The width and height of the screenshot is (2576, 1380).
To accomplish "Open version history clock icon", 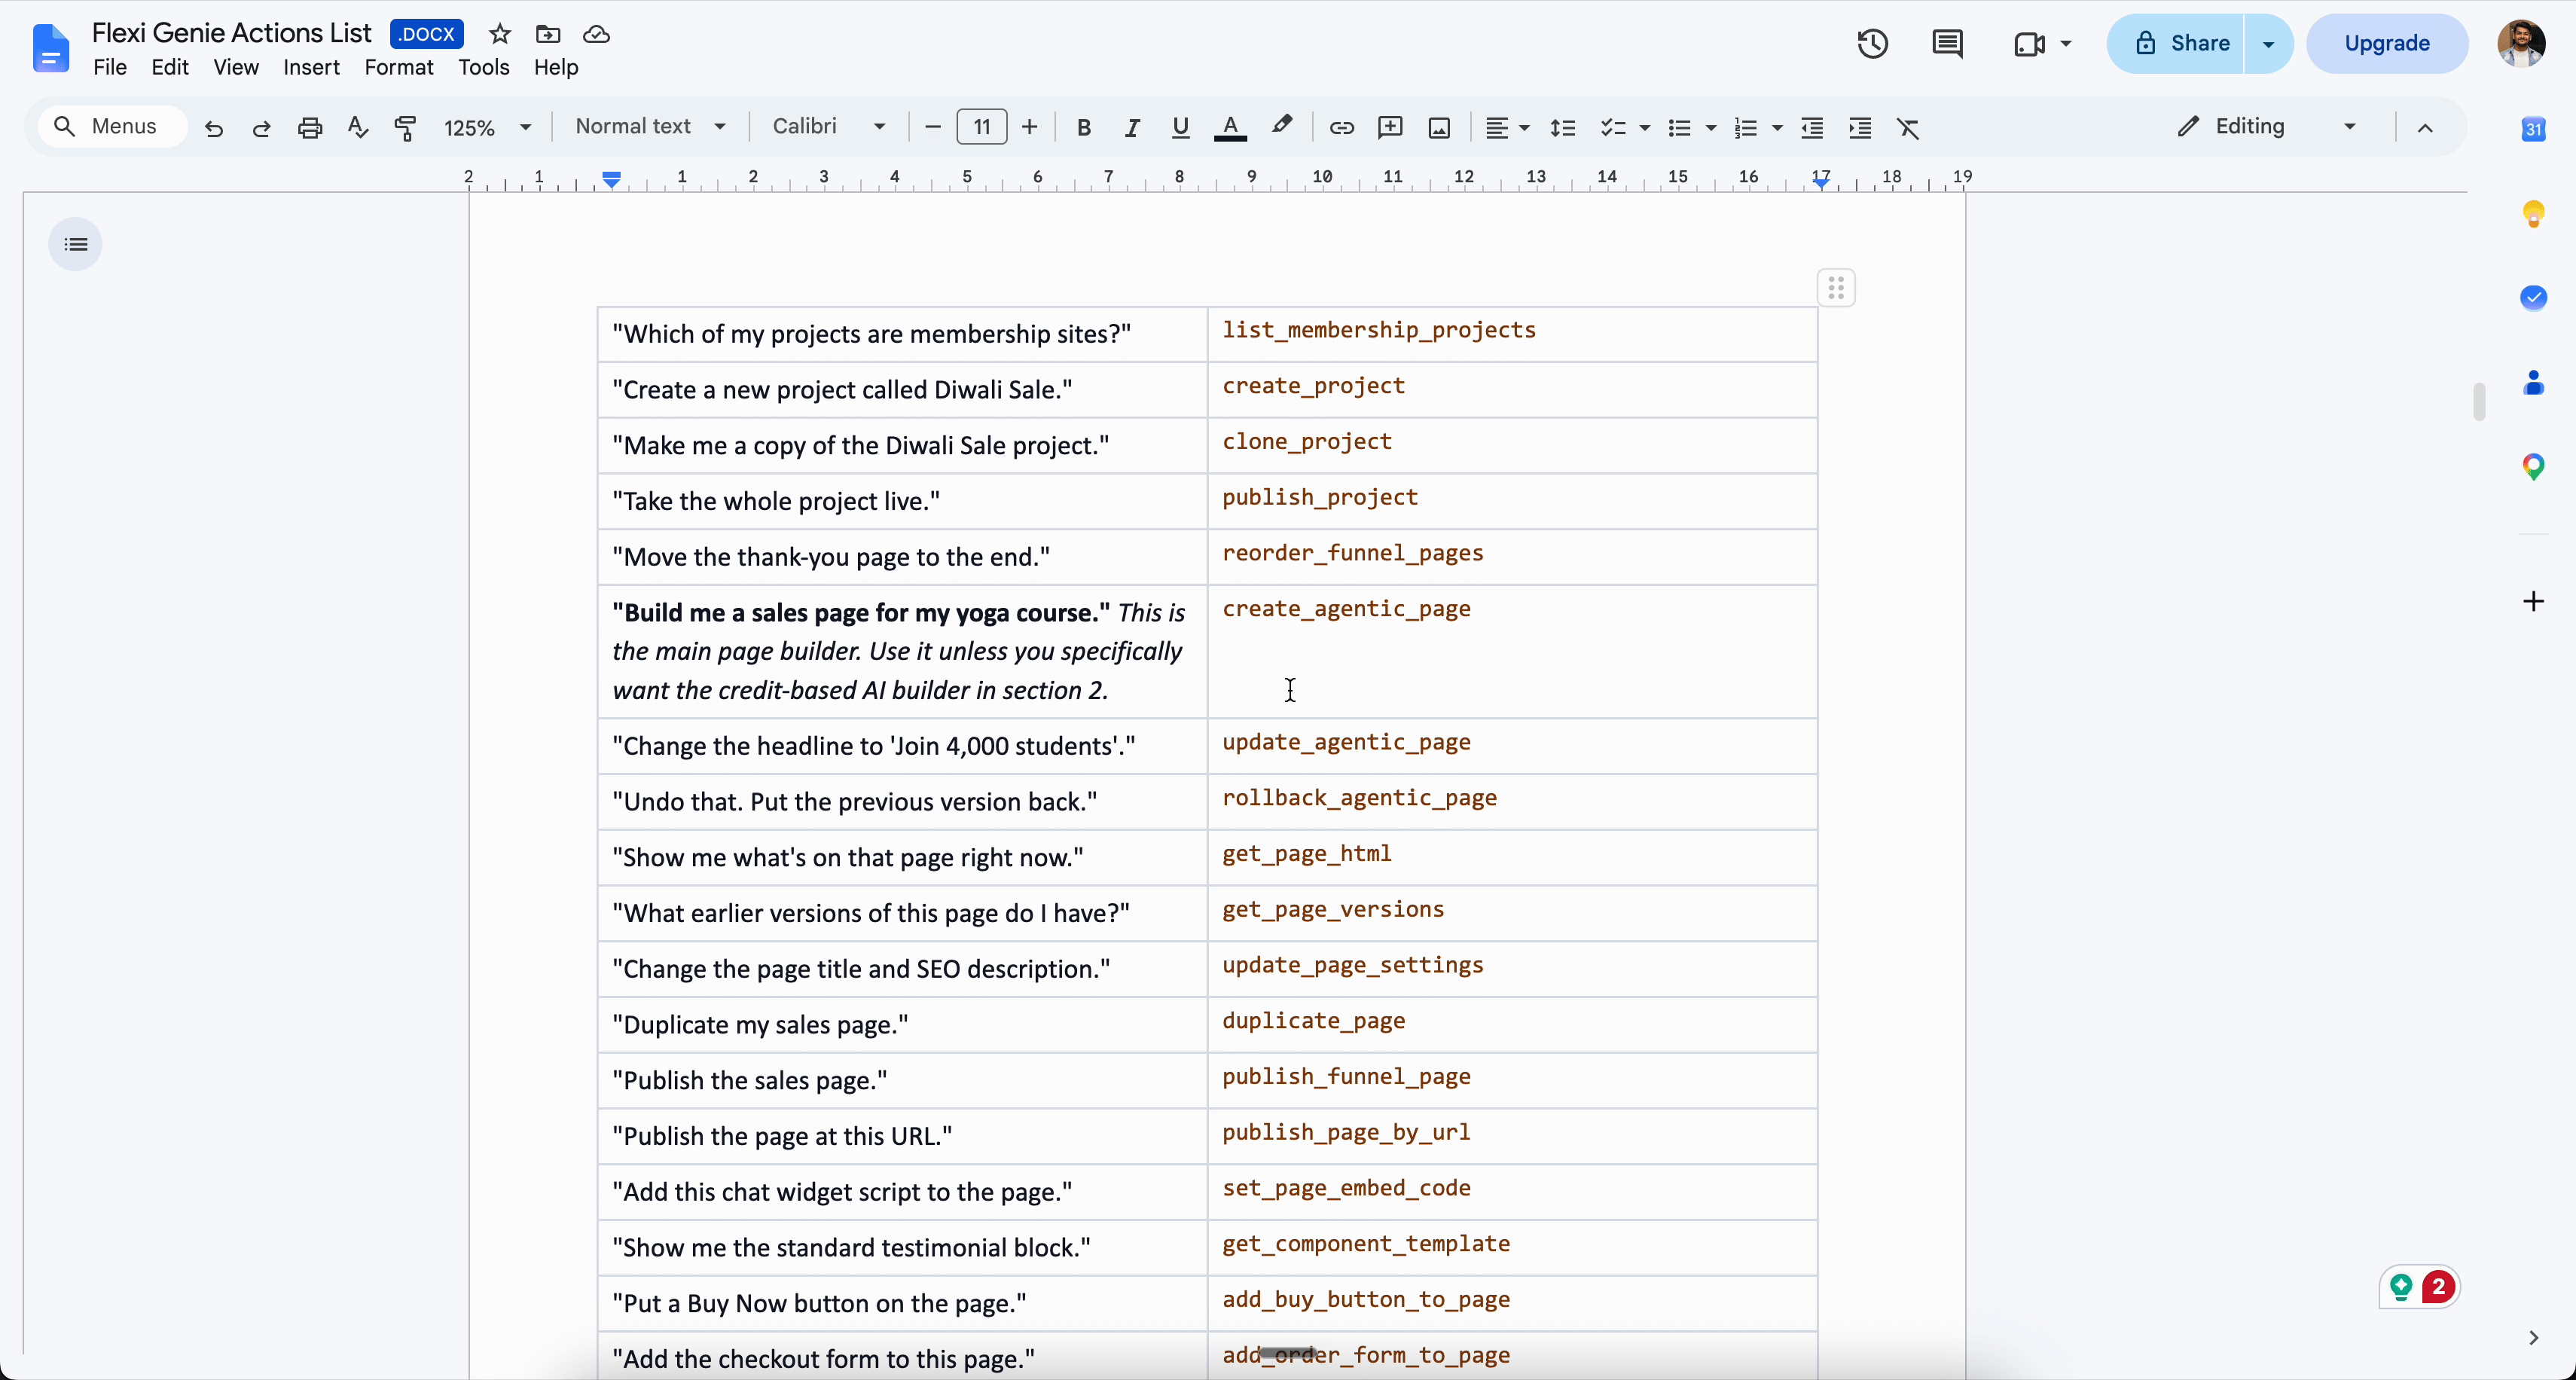I will (x=1873, y=44).
